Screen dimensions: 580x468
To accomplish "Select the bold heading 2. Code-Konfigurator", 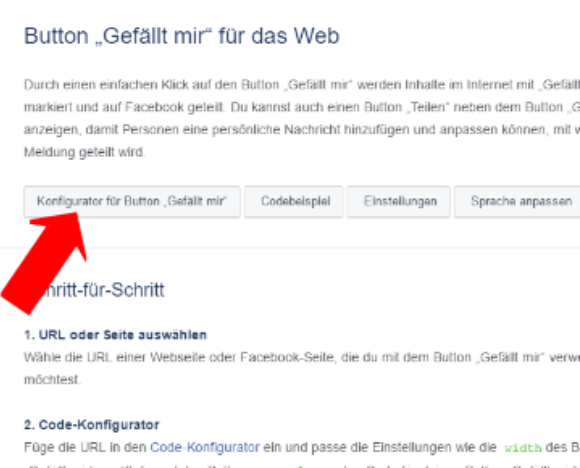I will 91,425.
